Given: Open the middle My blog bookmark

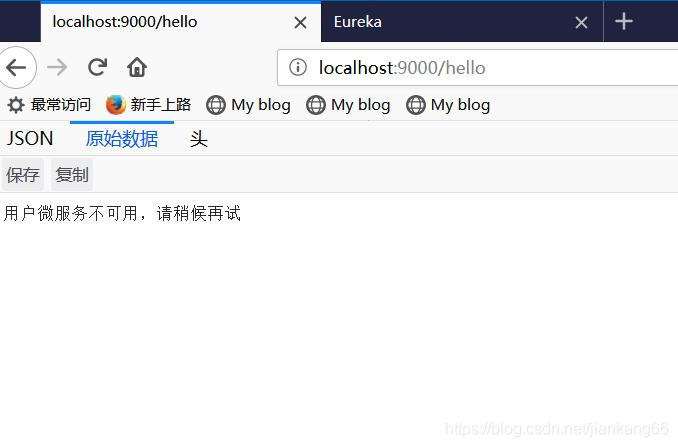Looking at the screenshot, I should tap(348, 105).
